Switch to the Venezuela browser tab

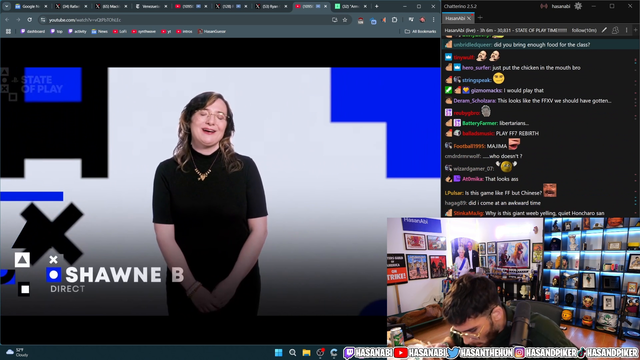pyautogui.click(x=151, y=7)
